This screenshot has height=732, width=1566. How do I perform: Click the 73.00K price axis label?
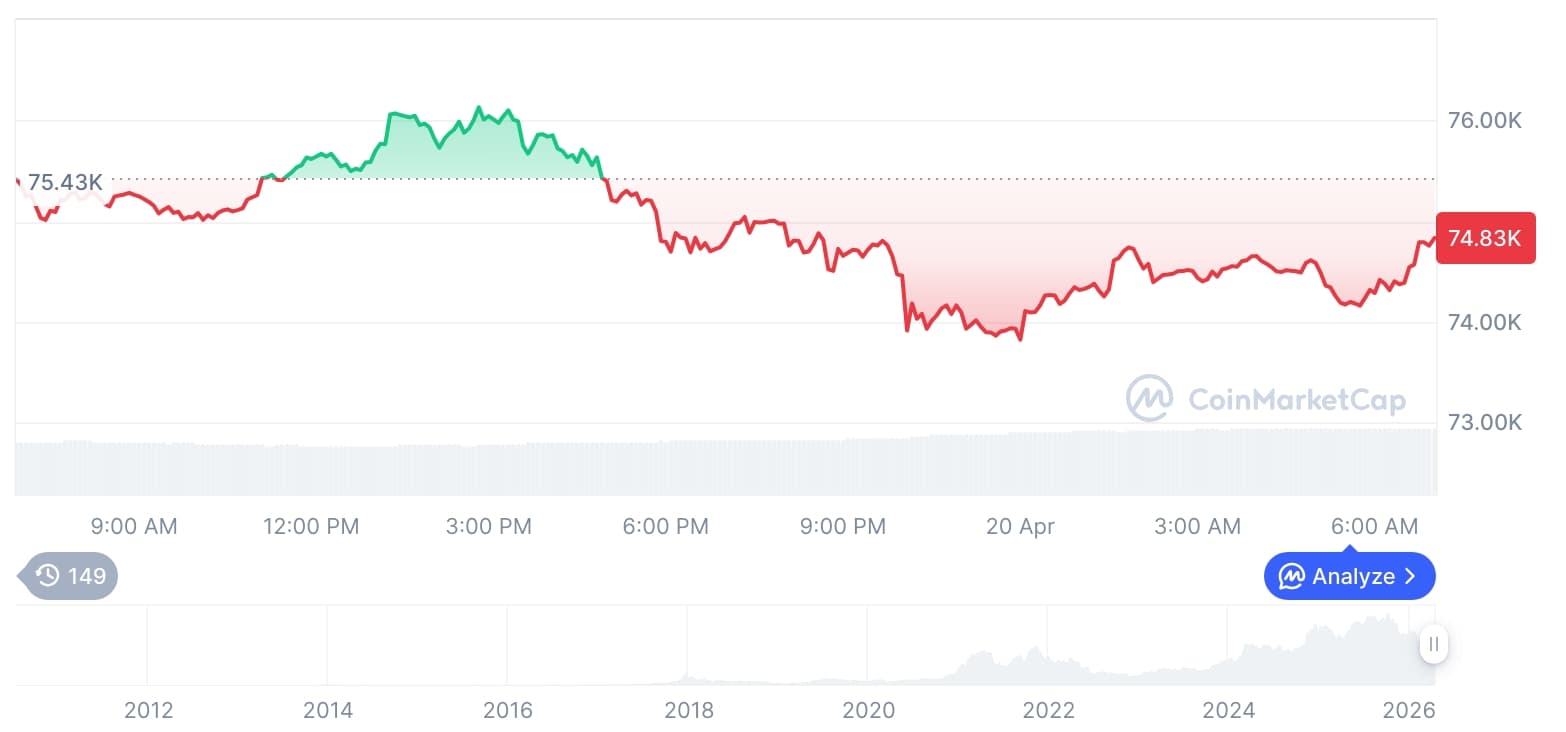pyautogui.click(x=1486, y=422)
